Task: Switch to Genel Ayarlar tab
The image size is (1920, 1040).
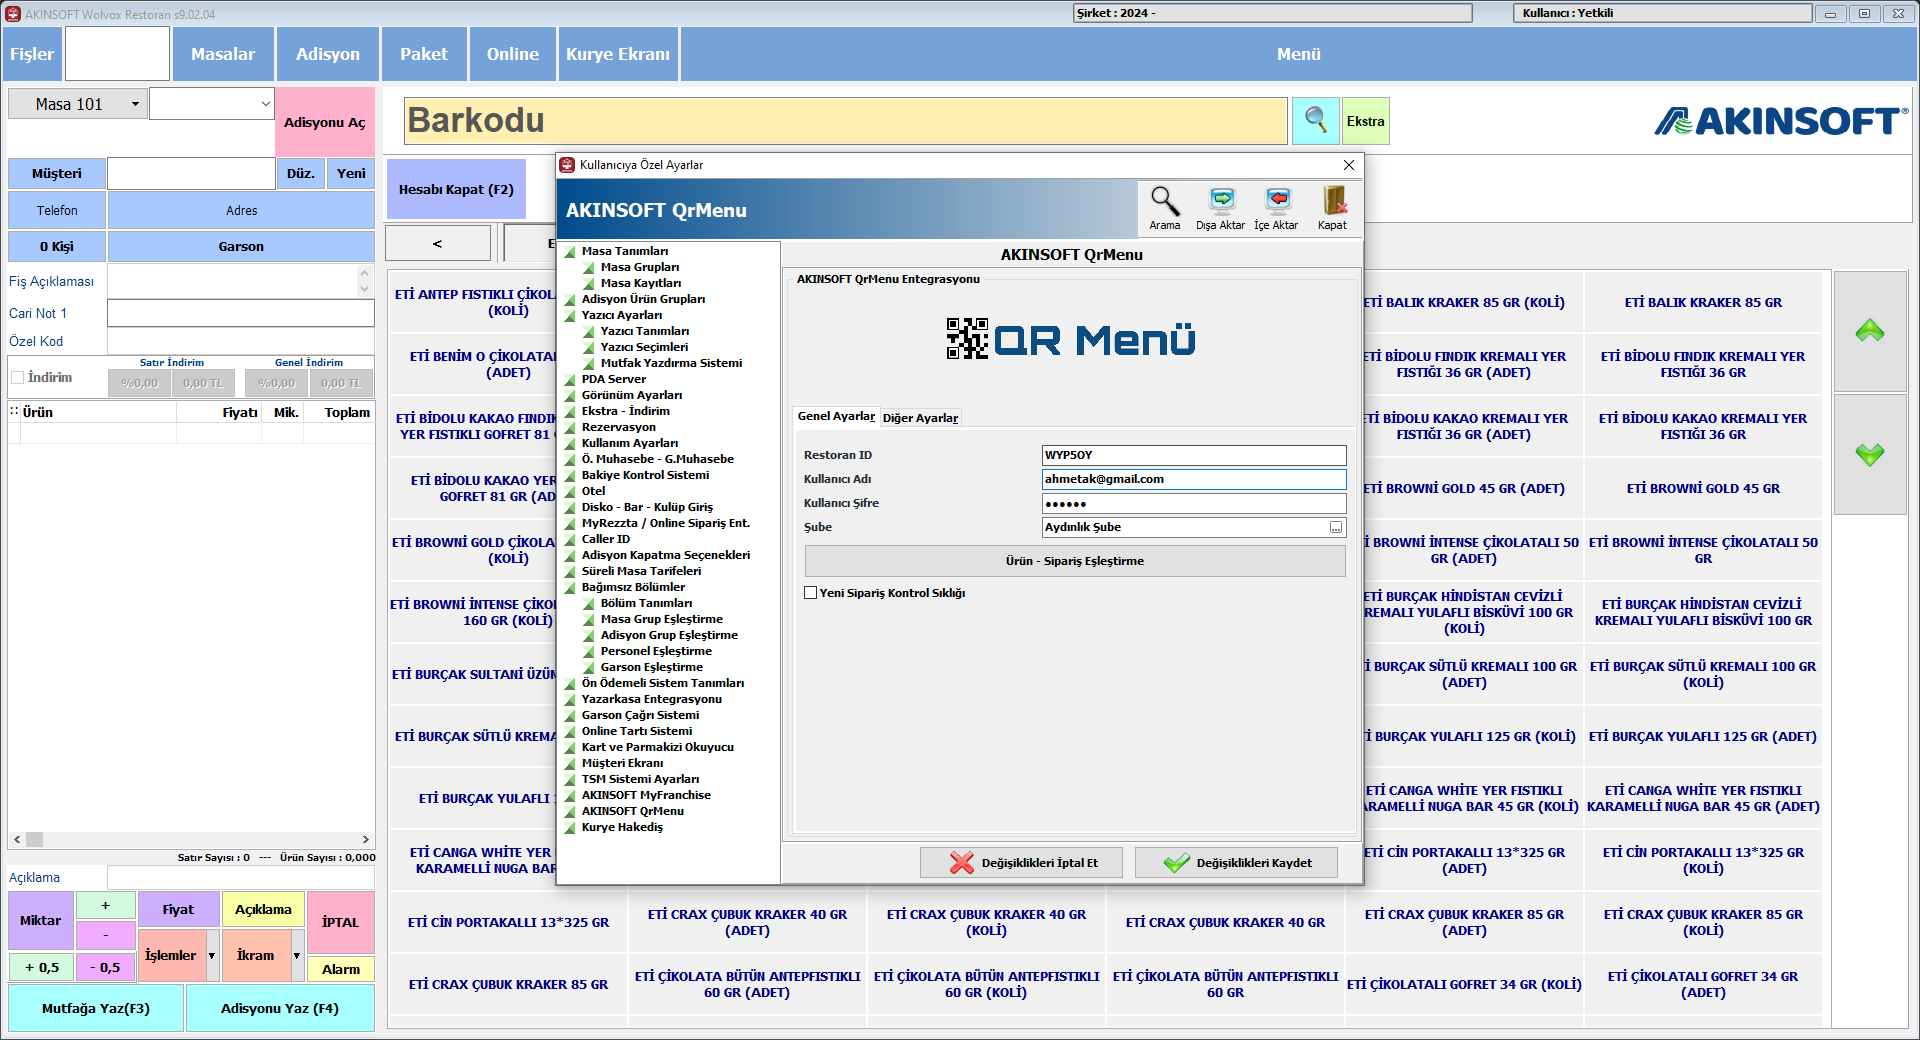Action: point(836,416)
